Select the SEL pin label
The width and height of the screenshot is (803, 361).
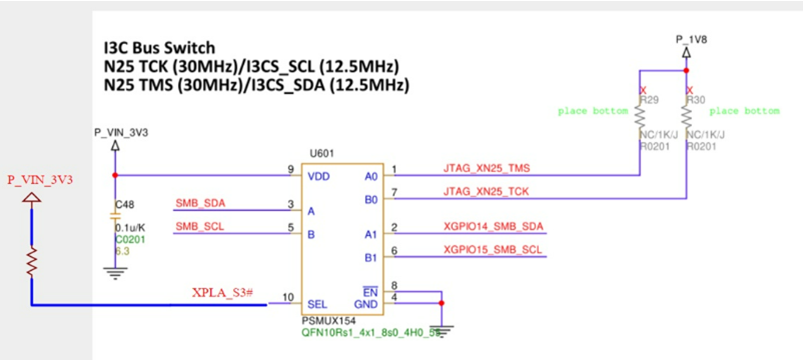point(318,305)
